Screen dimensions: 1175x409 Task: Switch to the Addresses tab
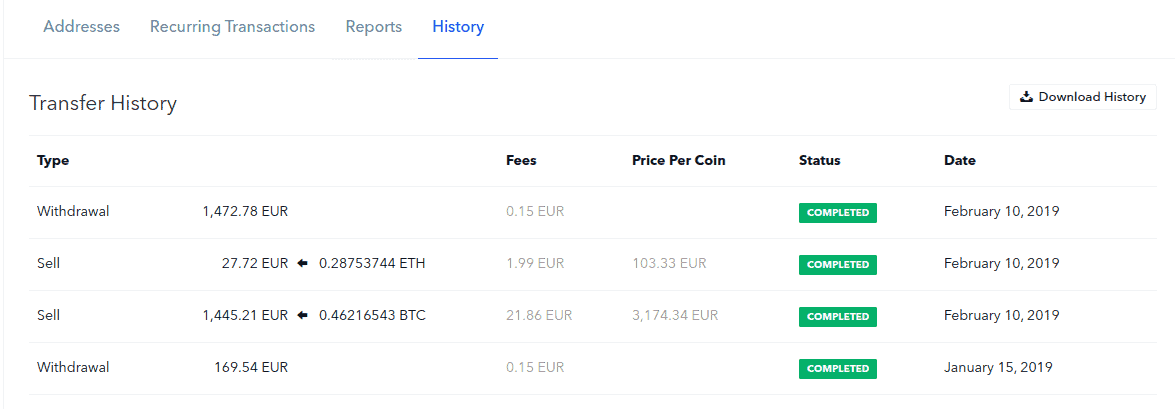pos(81,27)
